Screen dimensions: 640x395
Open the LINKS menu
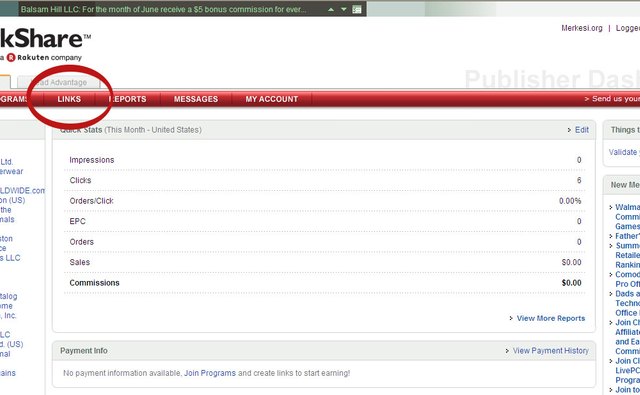point(69,99)
